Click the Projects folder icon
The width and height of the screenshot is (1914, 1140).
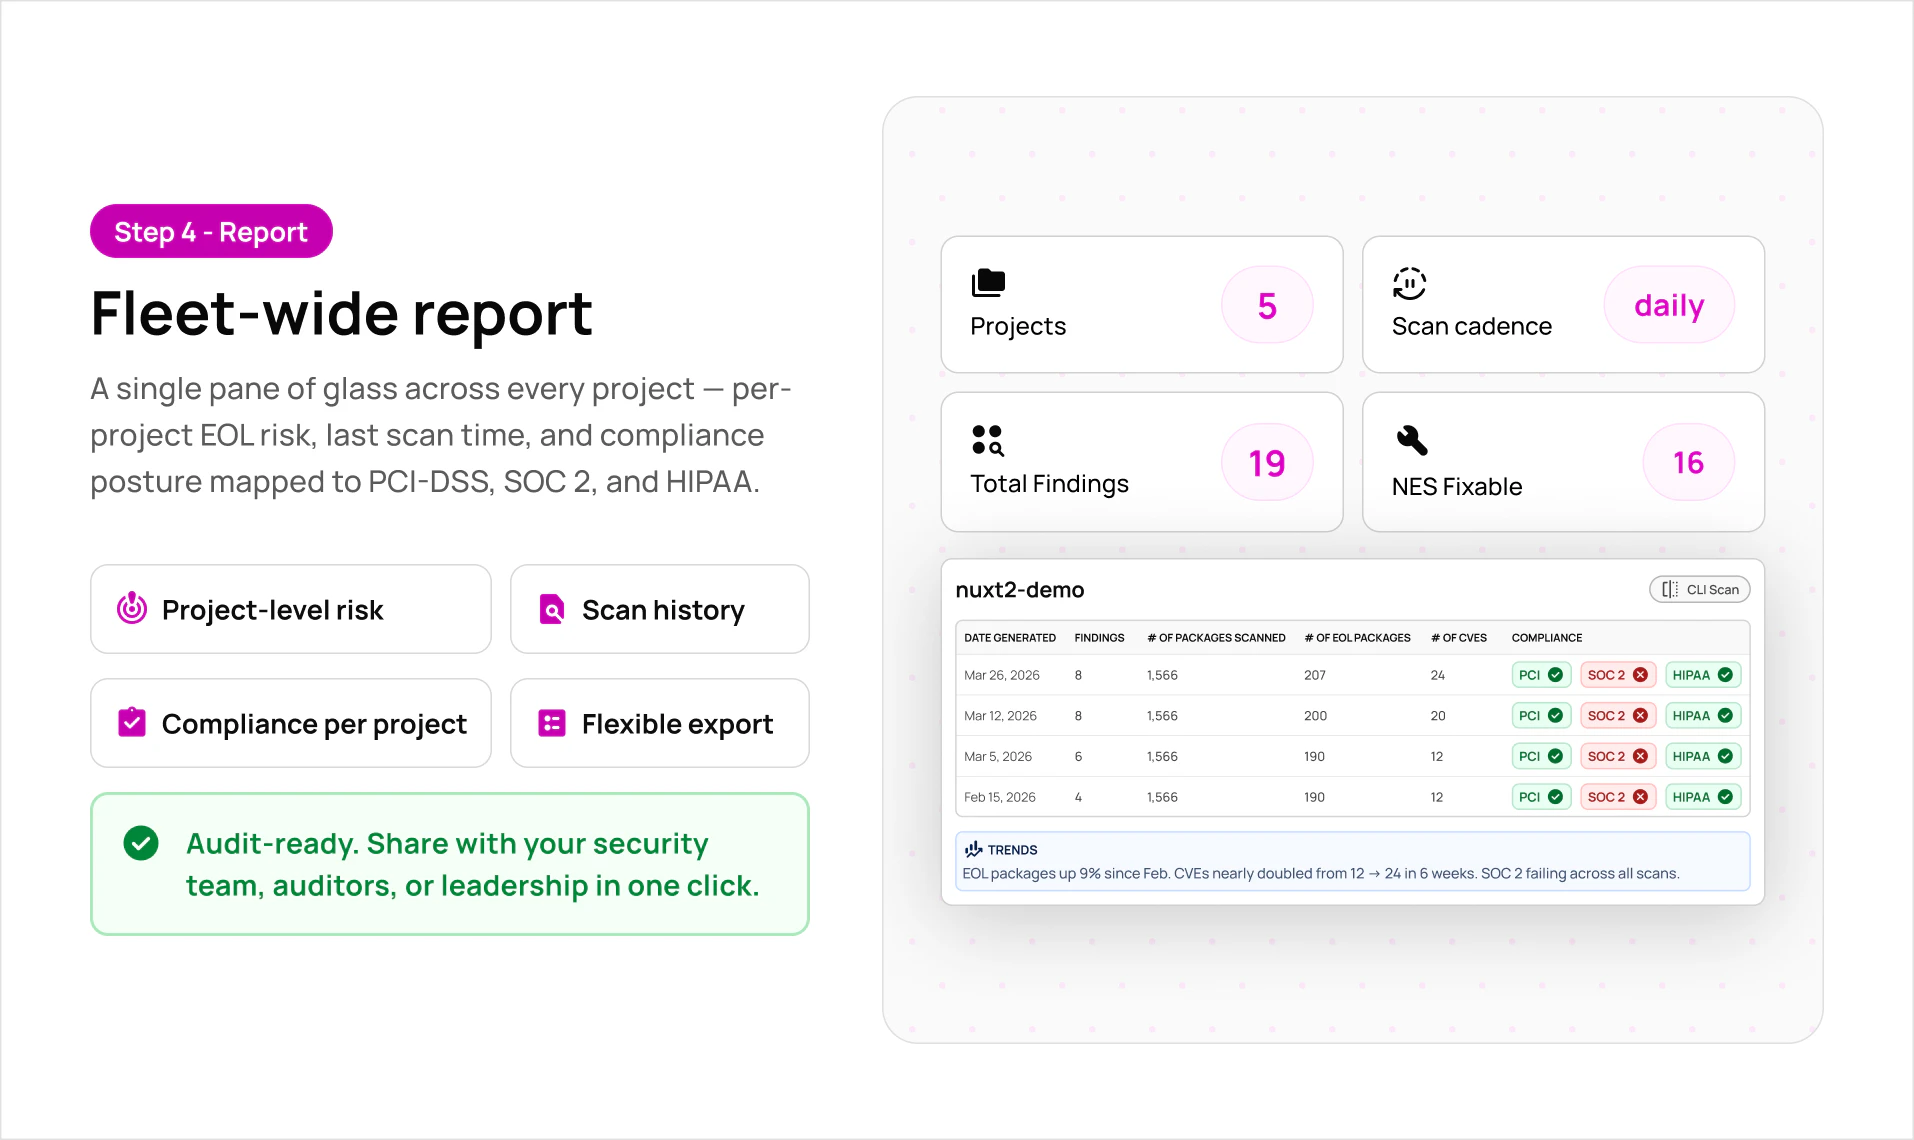988,283
